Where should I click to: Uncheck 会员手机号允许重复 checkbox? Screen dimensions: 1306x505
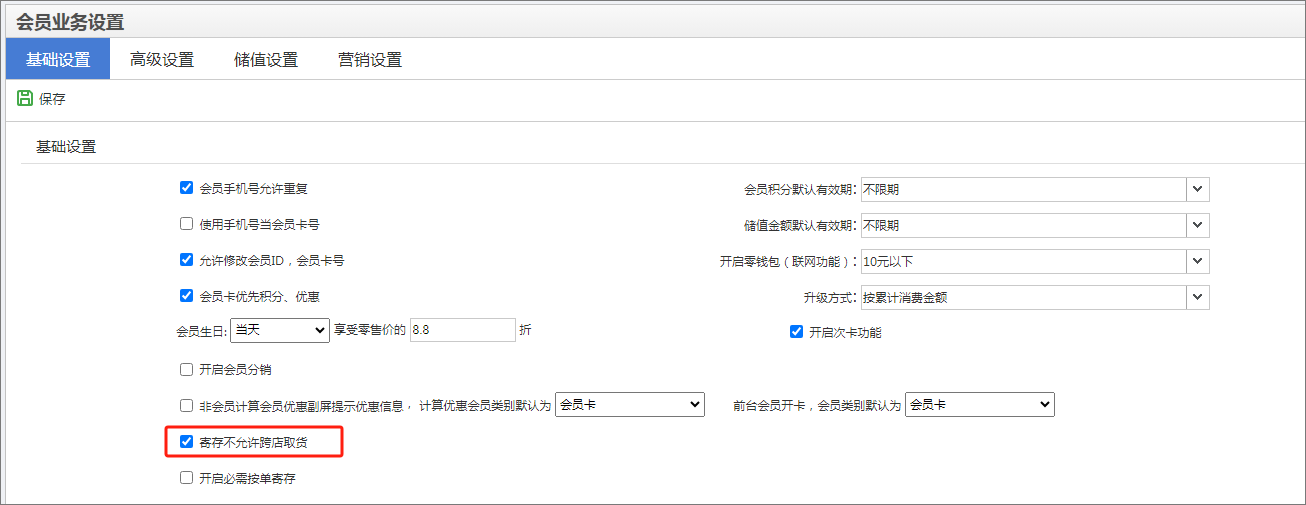(186, 188)
